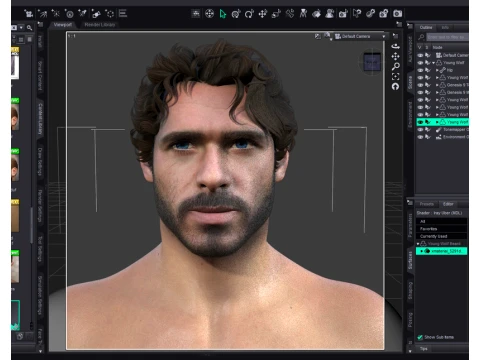Switch to the Editor tab in Surfaces

(x=448, y=204)
